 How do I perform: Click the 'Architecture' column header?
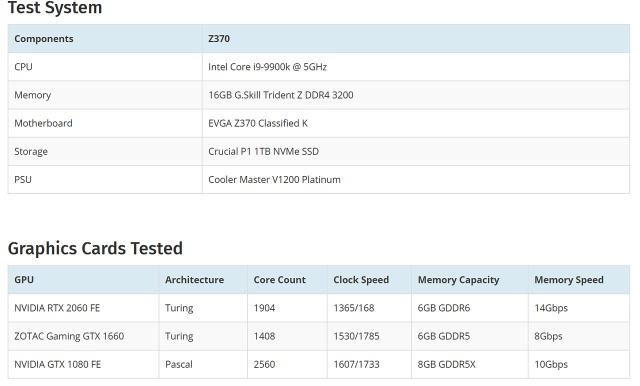195,280
